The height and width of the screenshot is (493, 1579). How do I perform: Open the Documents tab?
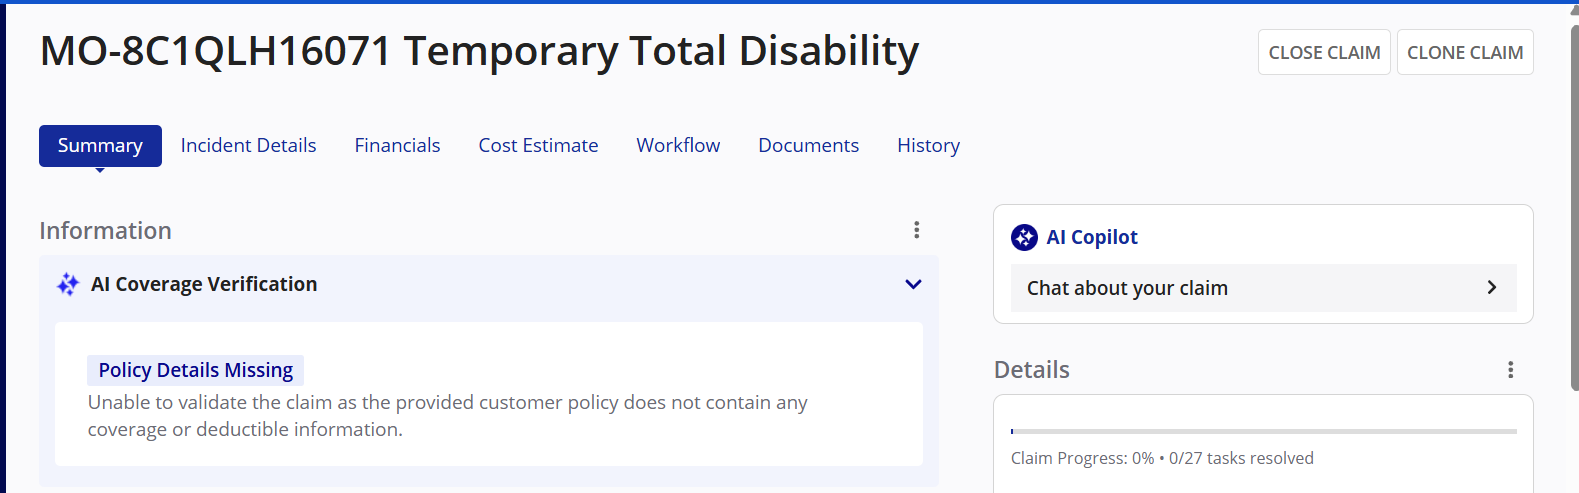click(808, 146)
